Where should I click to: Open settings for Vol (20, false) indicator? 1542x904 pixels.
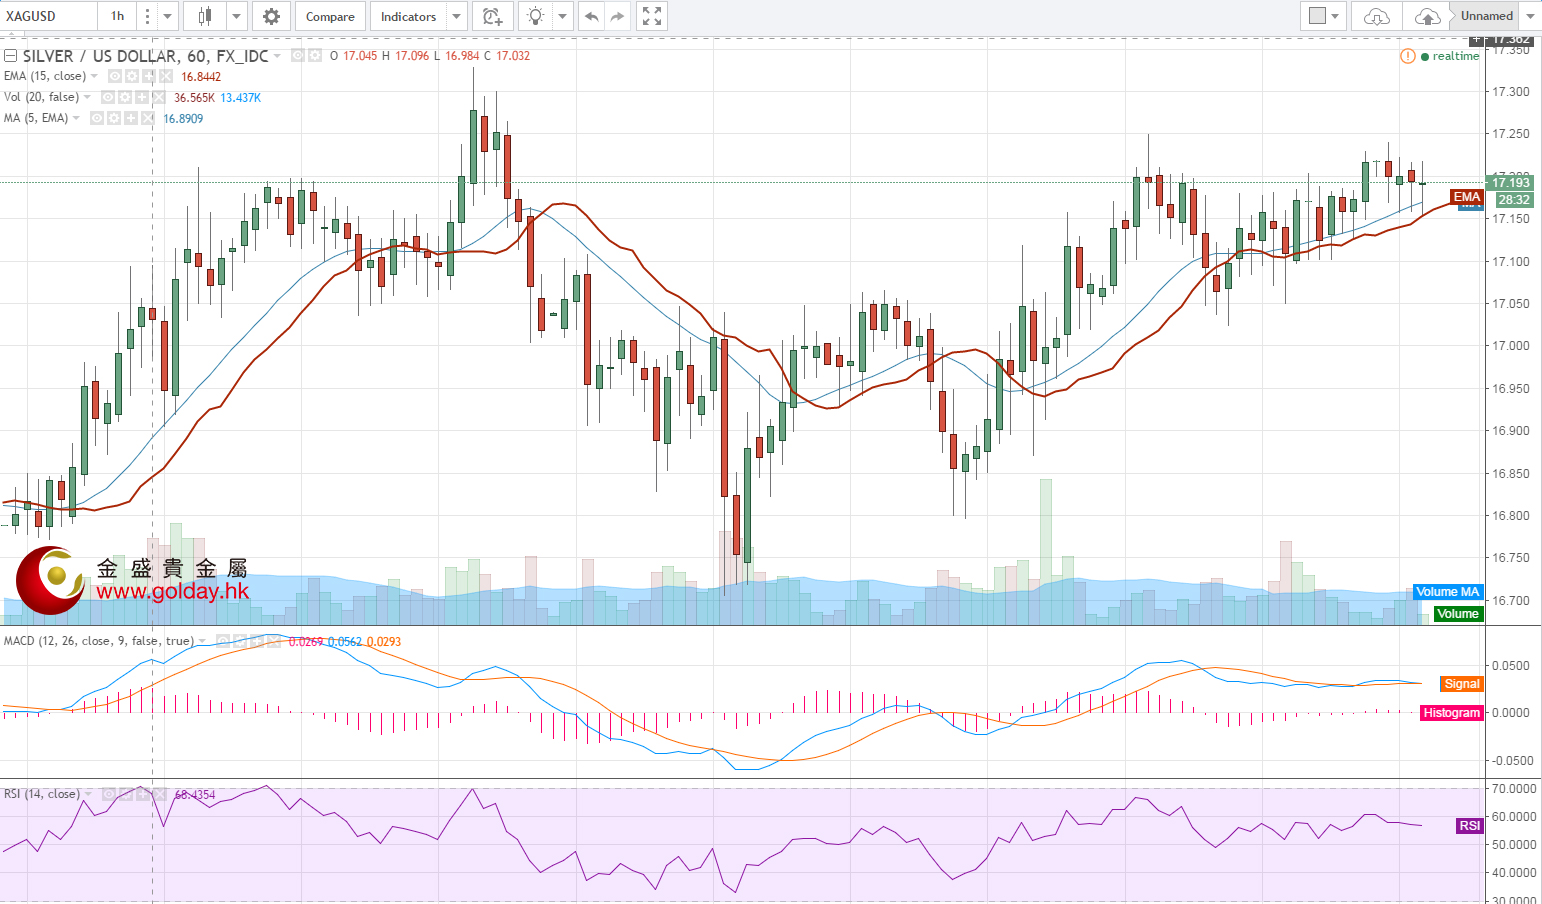coord(125,97)
